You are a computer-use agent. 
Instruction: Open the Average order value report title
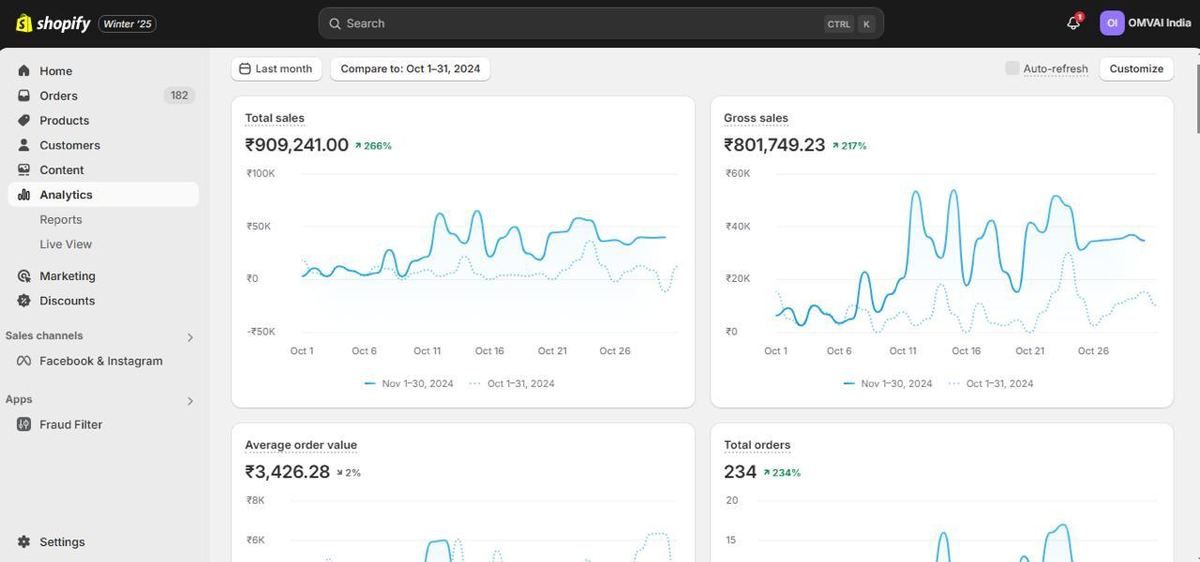301,445
